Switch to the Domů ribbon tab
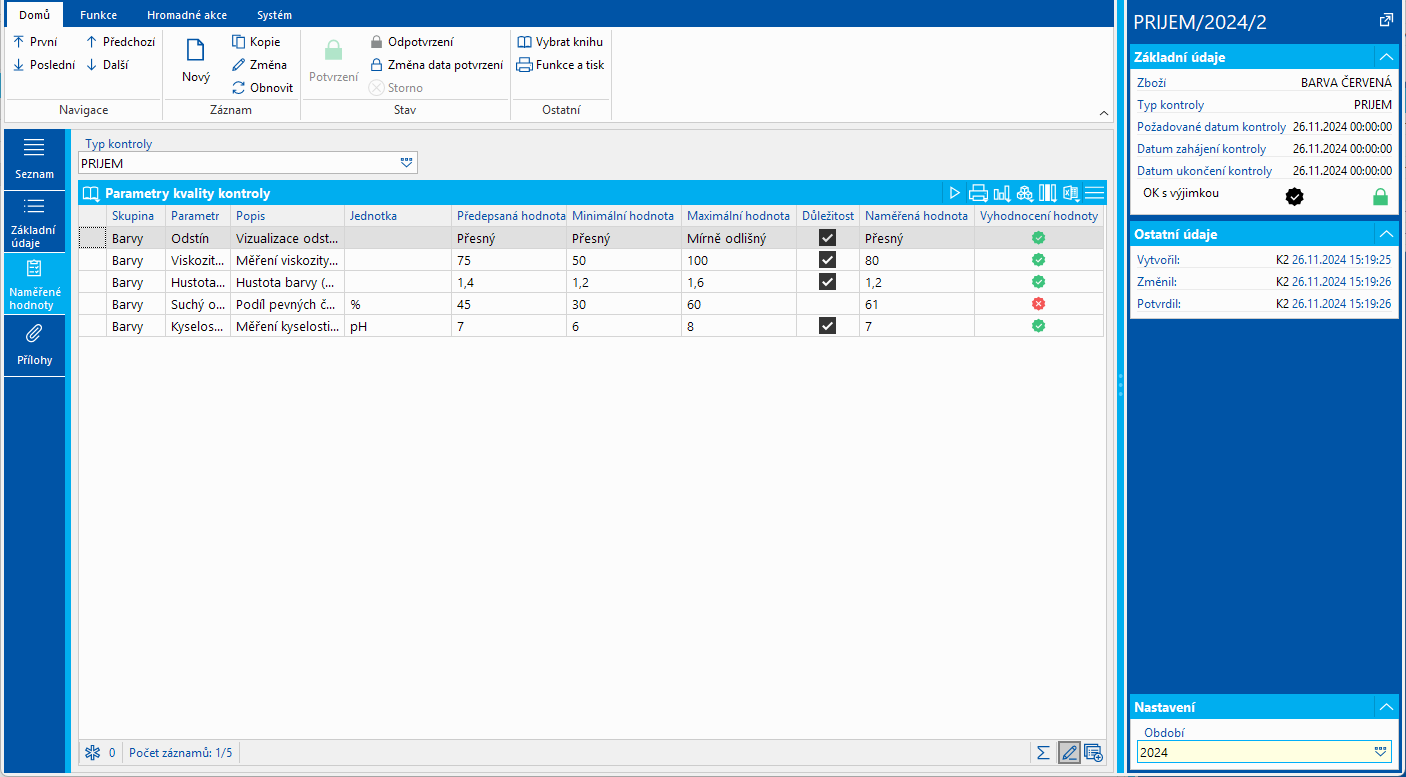The width and height of the screenshot is (1406, 777). click(34, 15)
